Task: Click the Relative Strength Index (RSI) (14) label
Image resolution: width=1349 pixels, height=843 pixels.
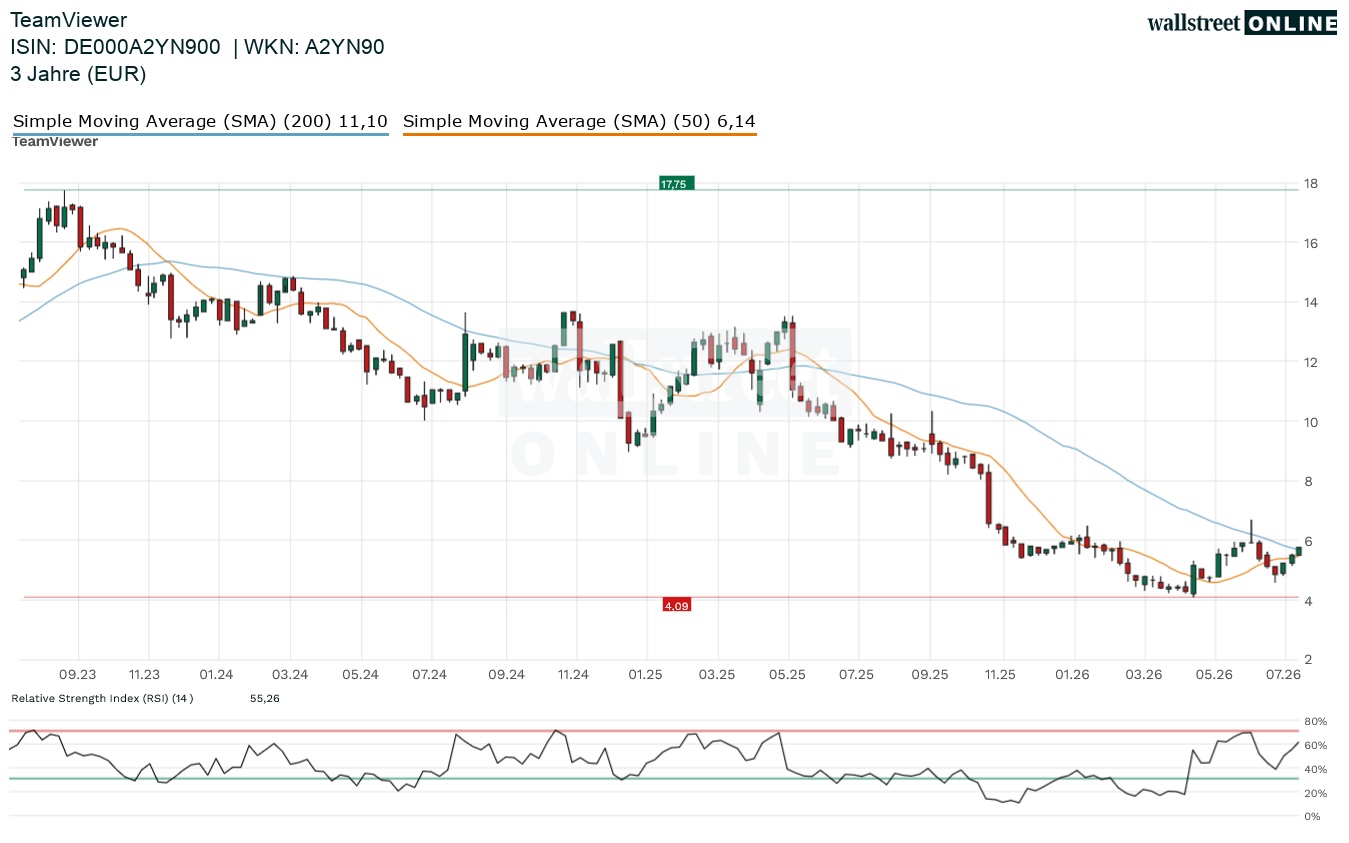Action: (x=102, y=698)
